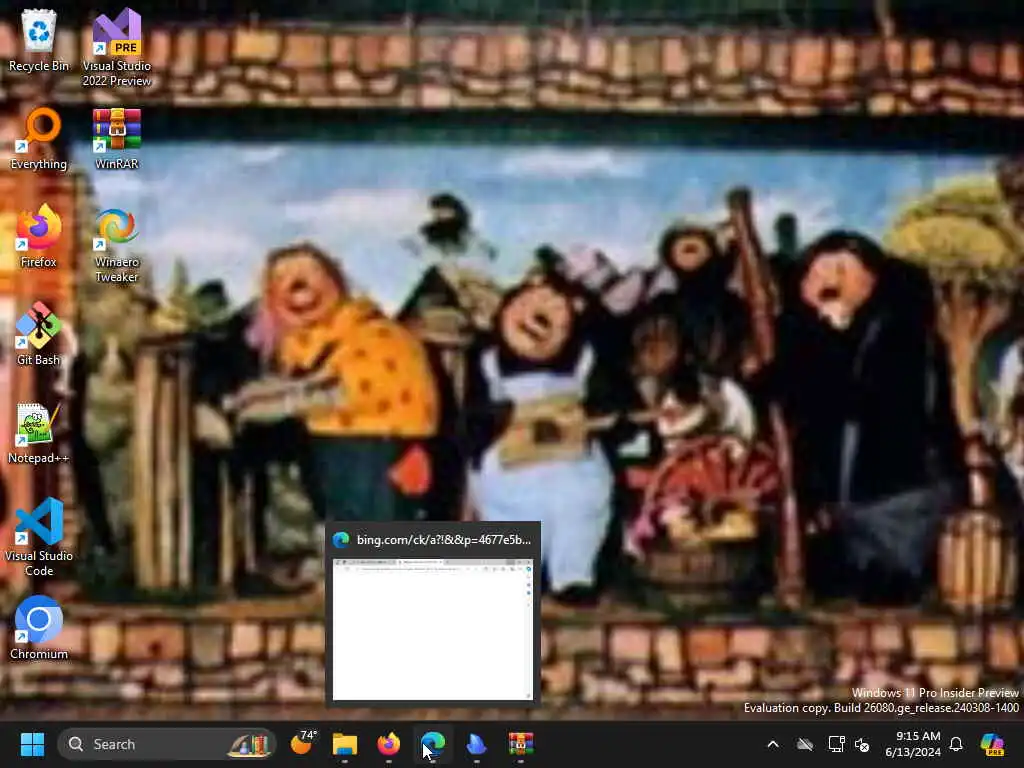Click the Microsoft Edge taskbar icon
This screenshot has height=768, width=1024.
(x=432, y=744)
